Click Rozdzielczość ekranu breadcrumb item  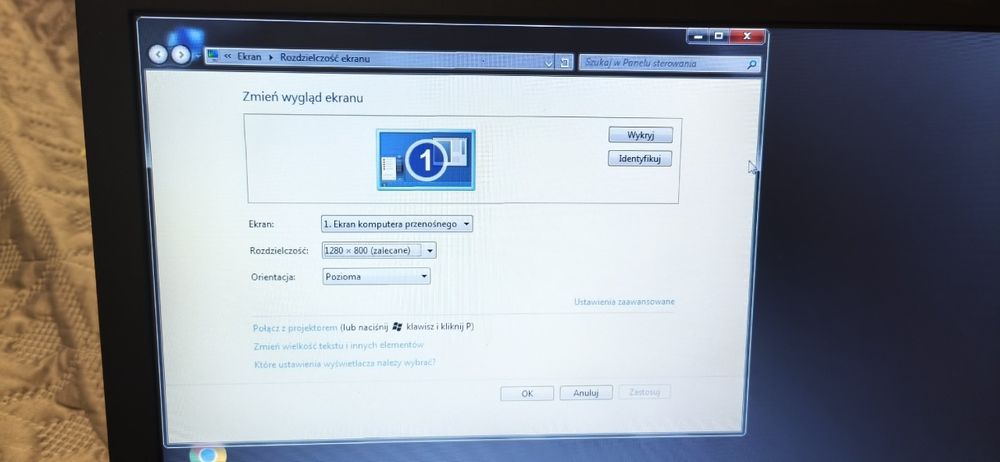click(x=325, y=58)
